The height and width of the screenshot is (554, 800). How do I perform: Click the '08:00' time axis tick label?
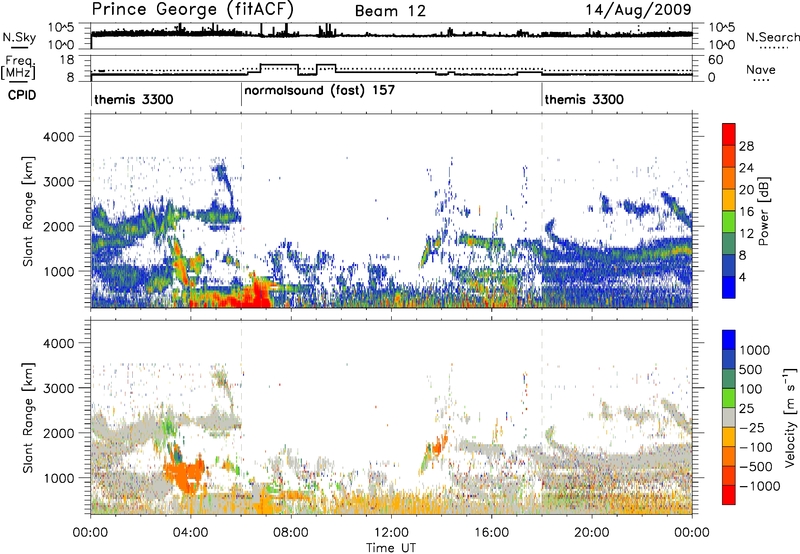tap(291, 533)
